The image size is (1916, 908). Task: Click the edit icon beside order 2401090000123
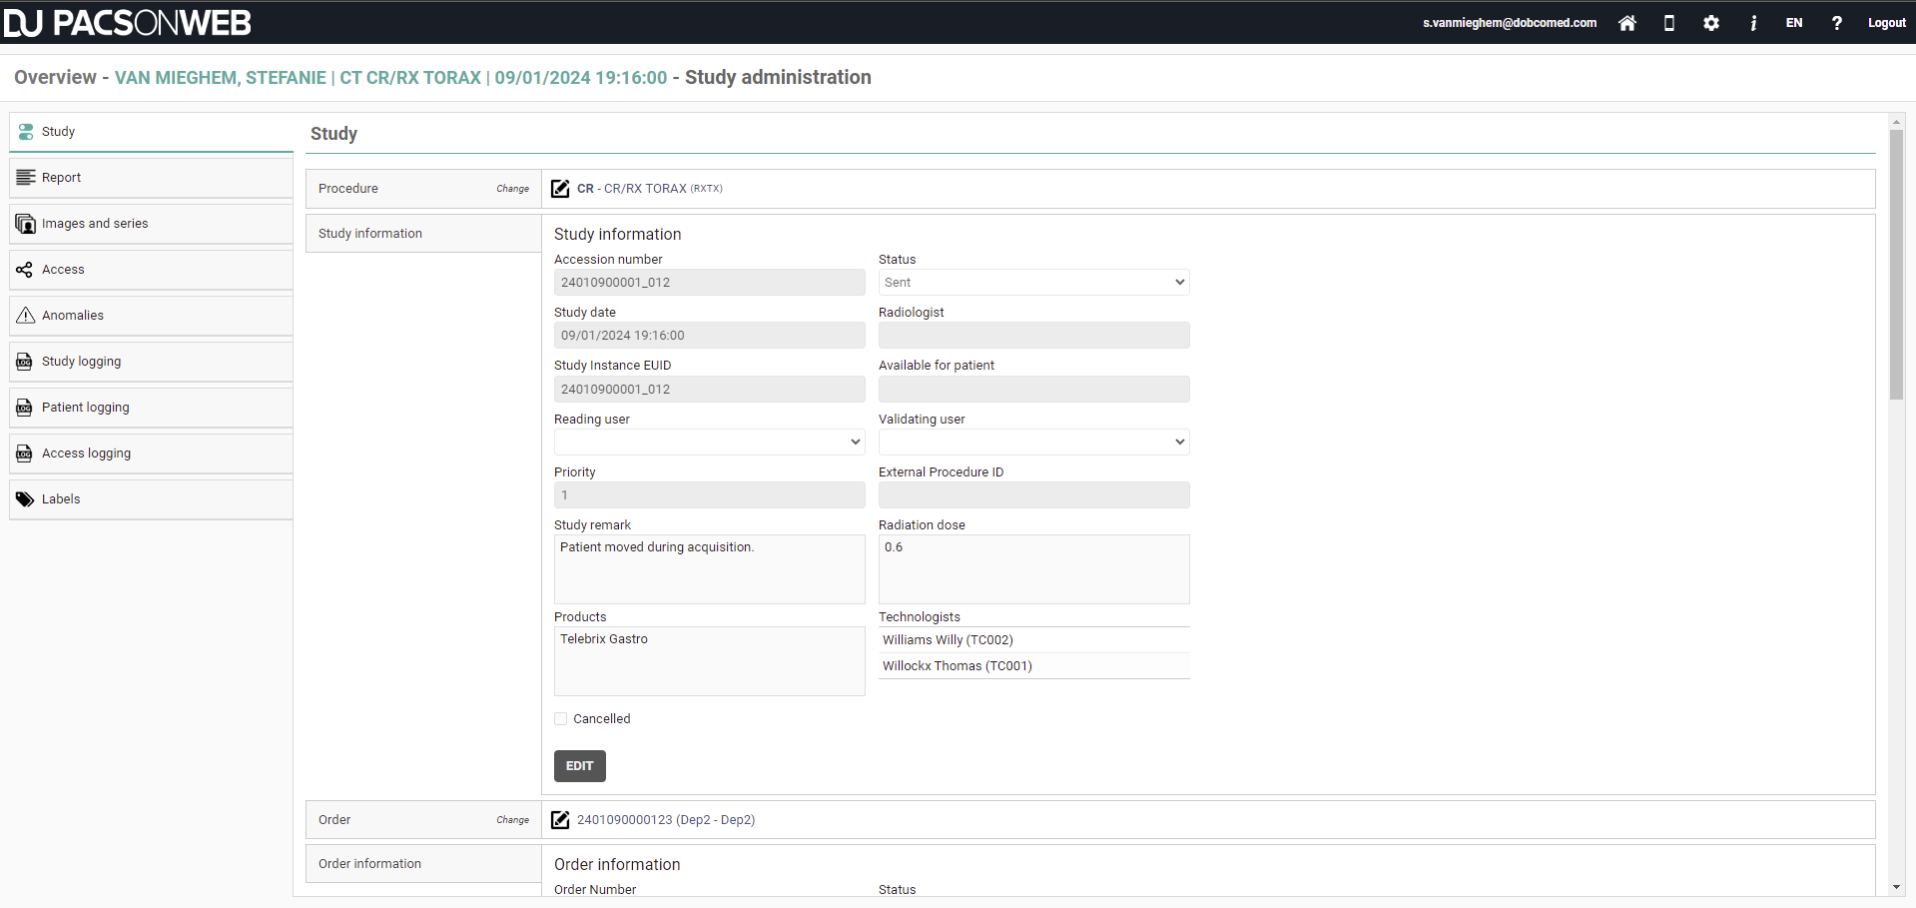point(560,820)
